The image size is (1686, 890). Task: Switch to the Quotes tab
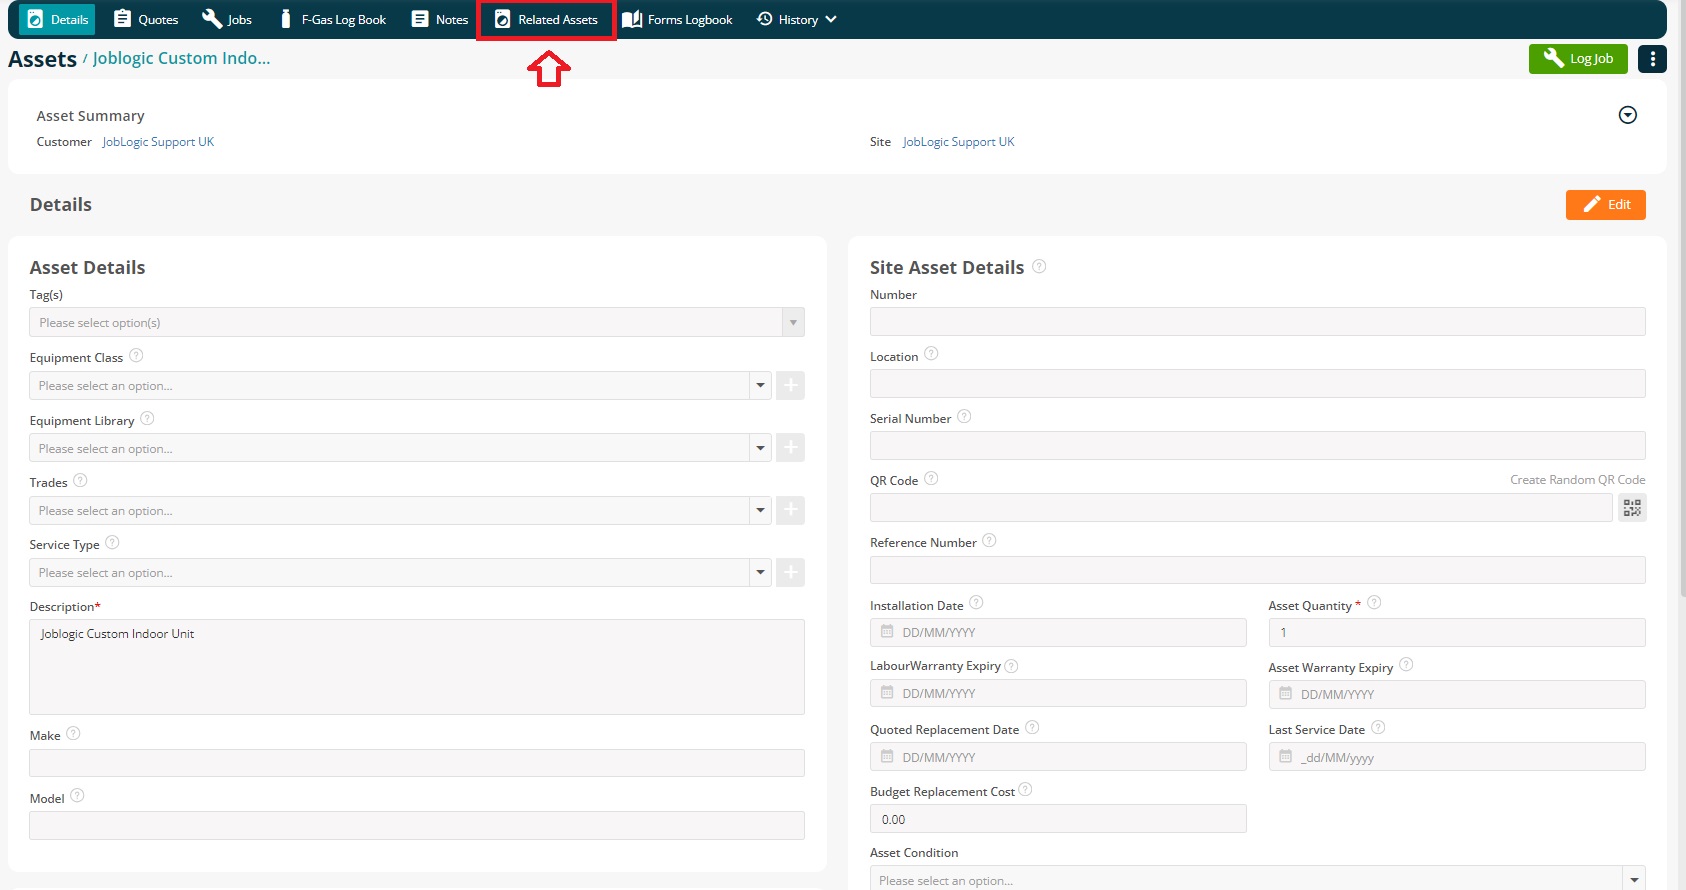coord(145,19)
